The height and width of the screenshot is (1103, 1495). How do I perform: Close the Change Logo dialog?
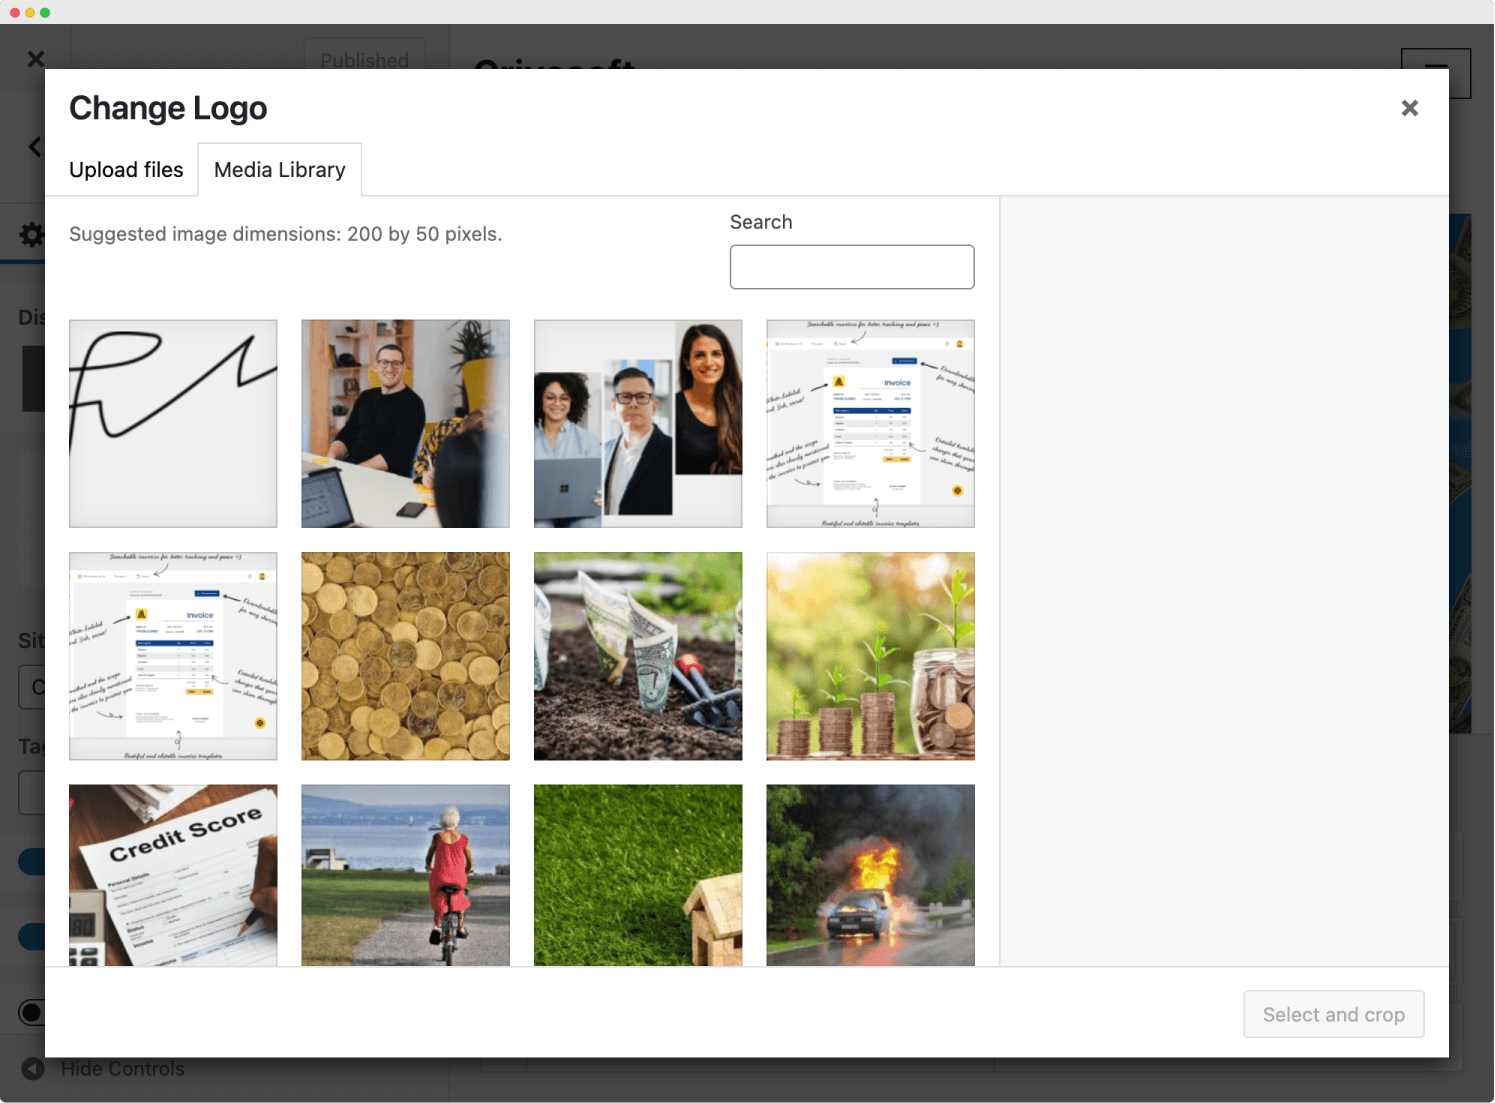pos(1409,108)
